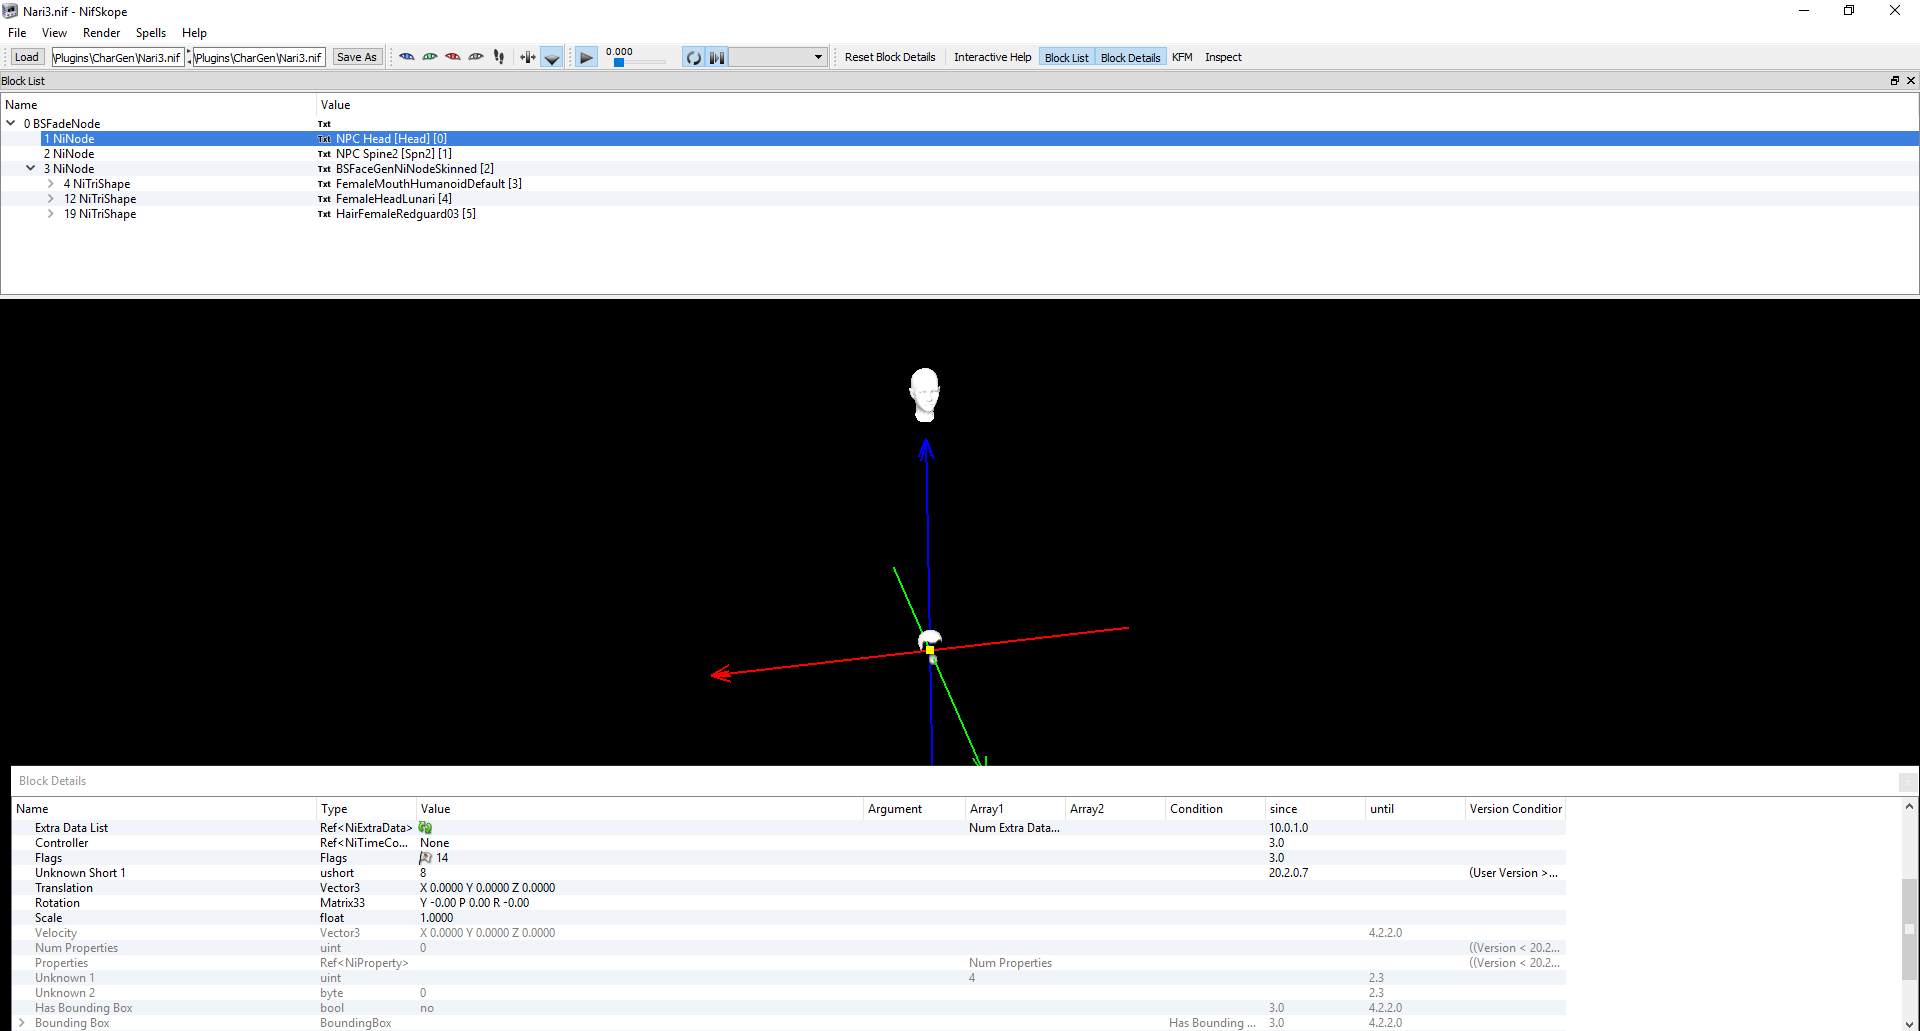Open the File menu

click(17, 33)
